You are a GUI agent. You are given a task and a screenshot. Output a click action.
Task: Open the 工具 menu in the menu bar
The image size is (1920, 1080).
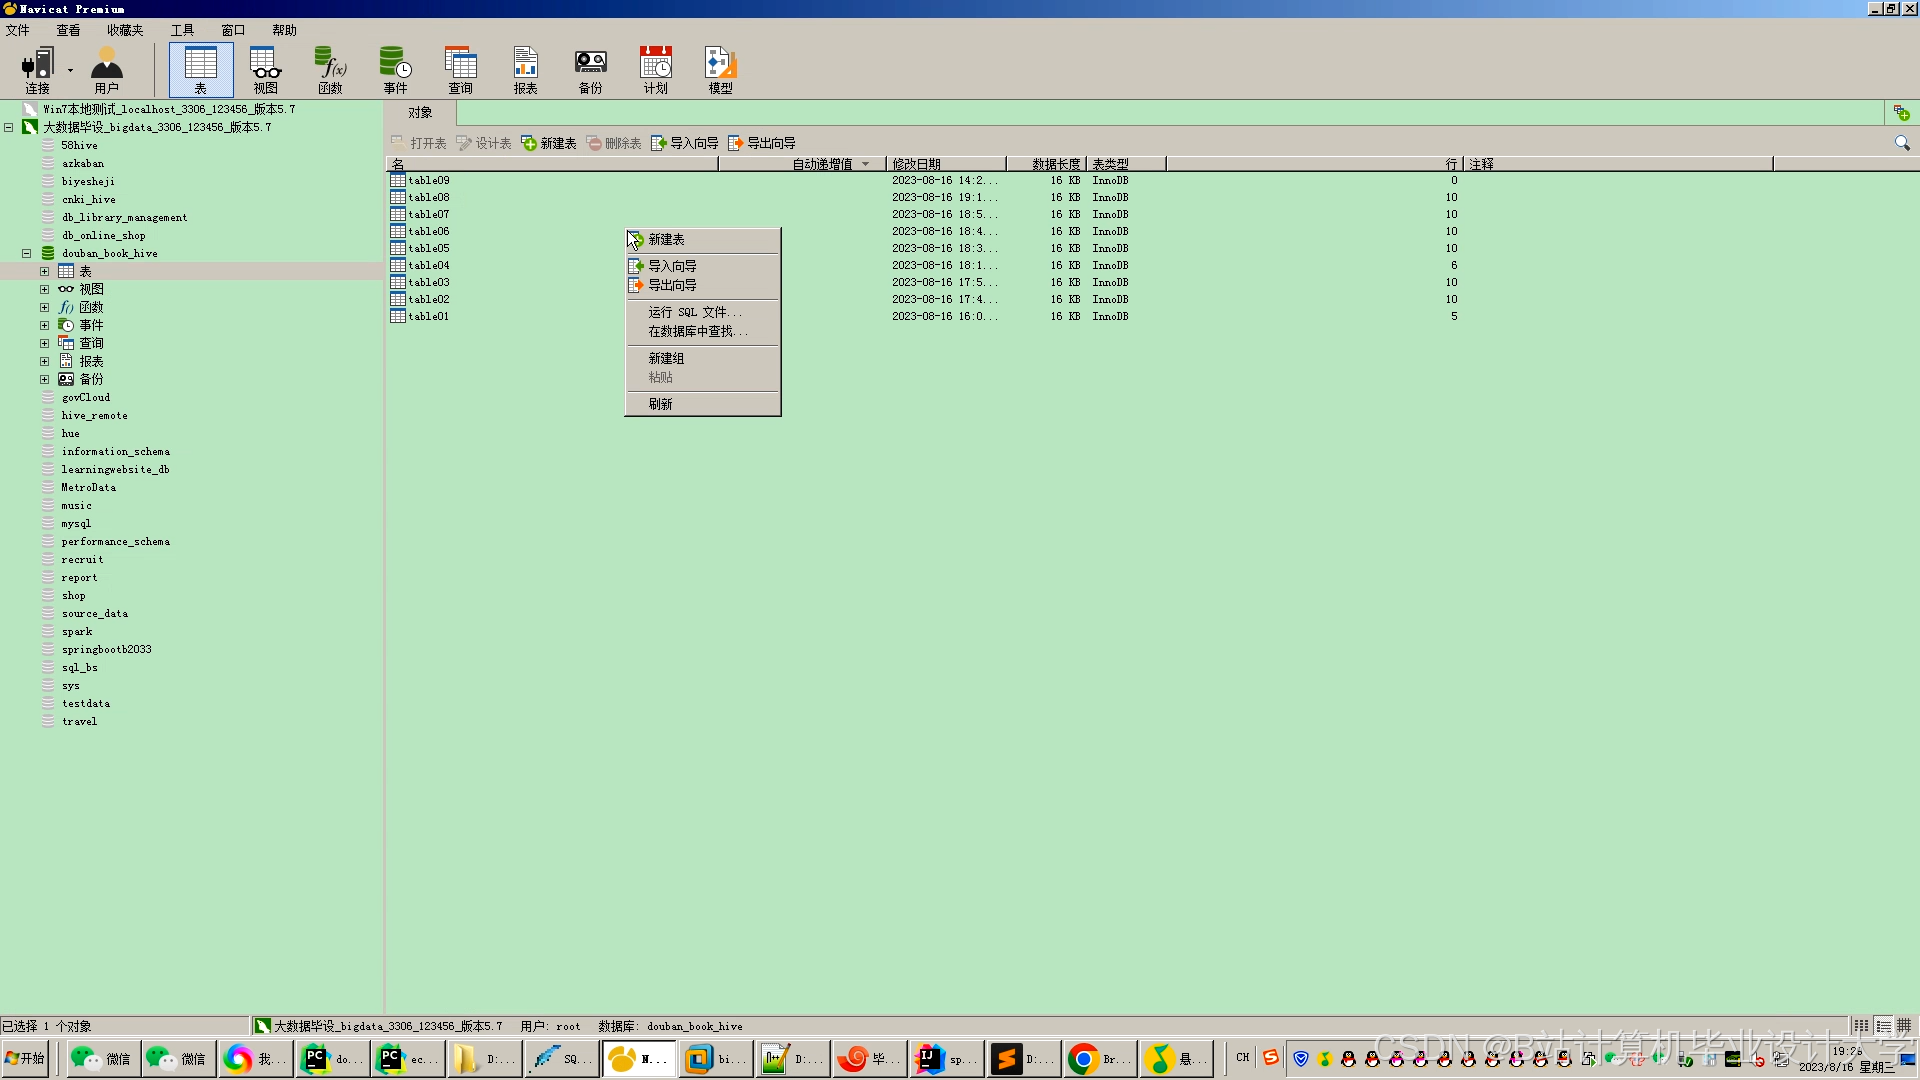pos(182,30)
